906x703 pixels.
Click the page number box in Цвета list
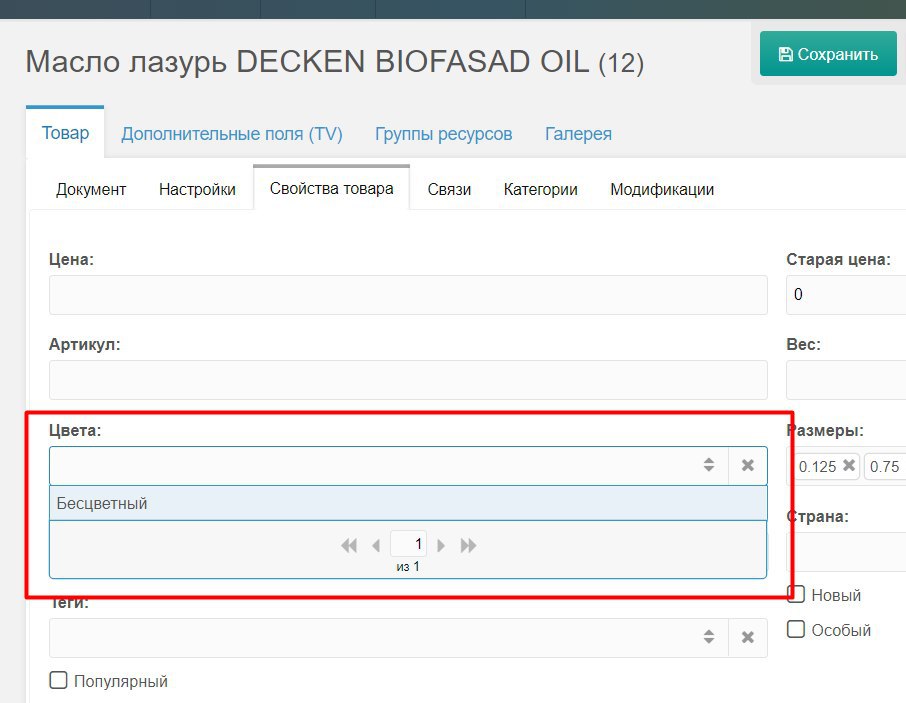(409, 544)
